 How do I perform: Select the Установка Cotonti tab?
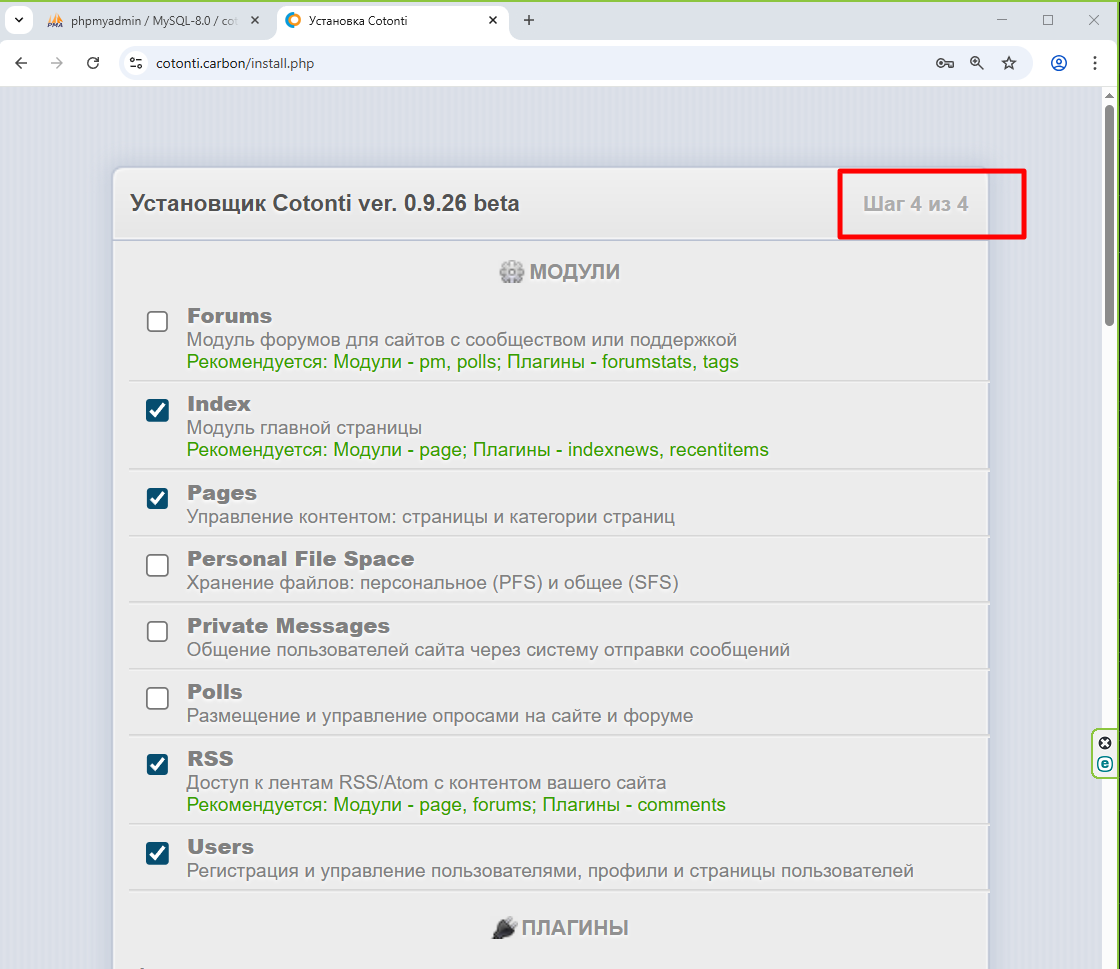click(x=392, y=21)
